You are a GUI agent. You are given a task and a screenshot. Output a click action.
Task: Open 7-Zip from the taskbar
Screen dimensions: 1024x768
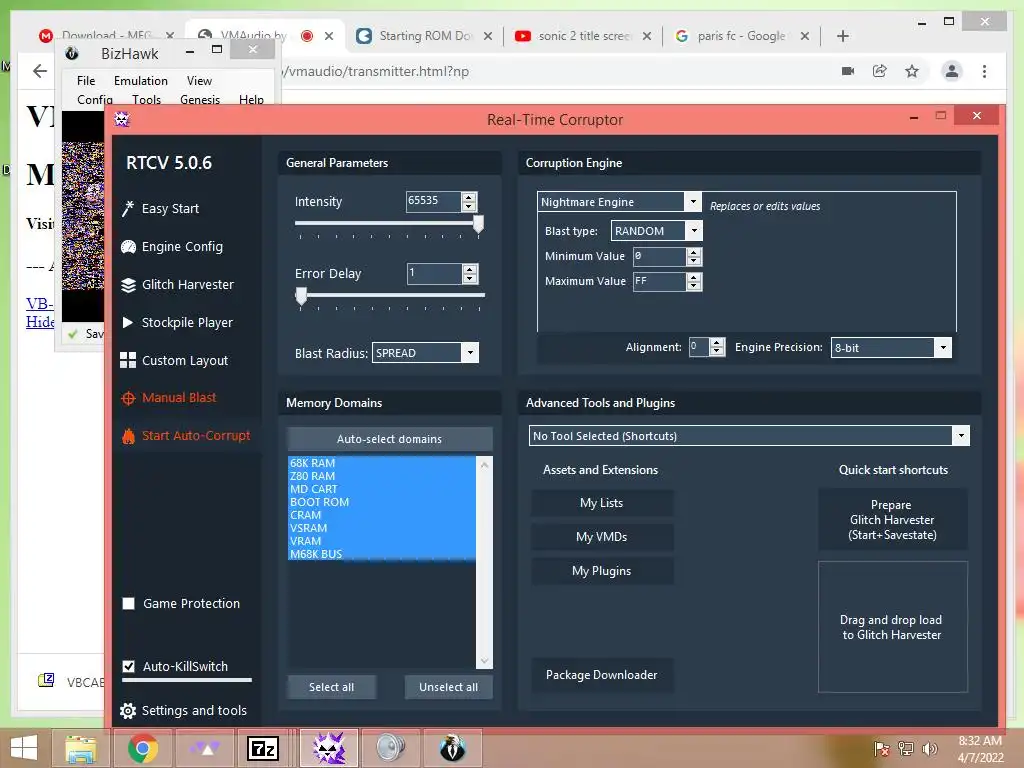click(x=263, y=748)
